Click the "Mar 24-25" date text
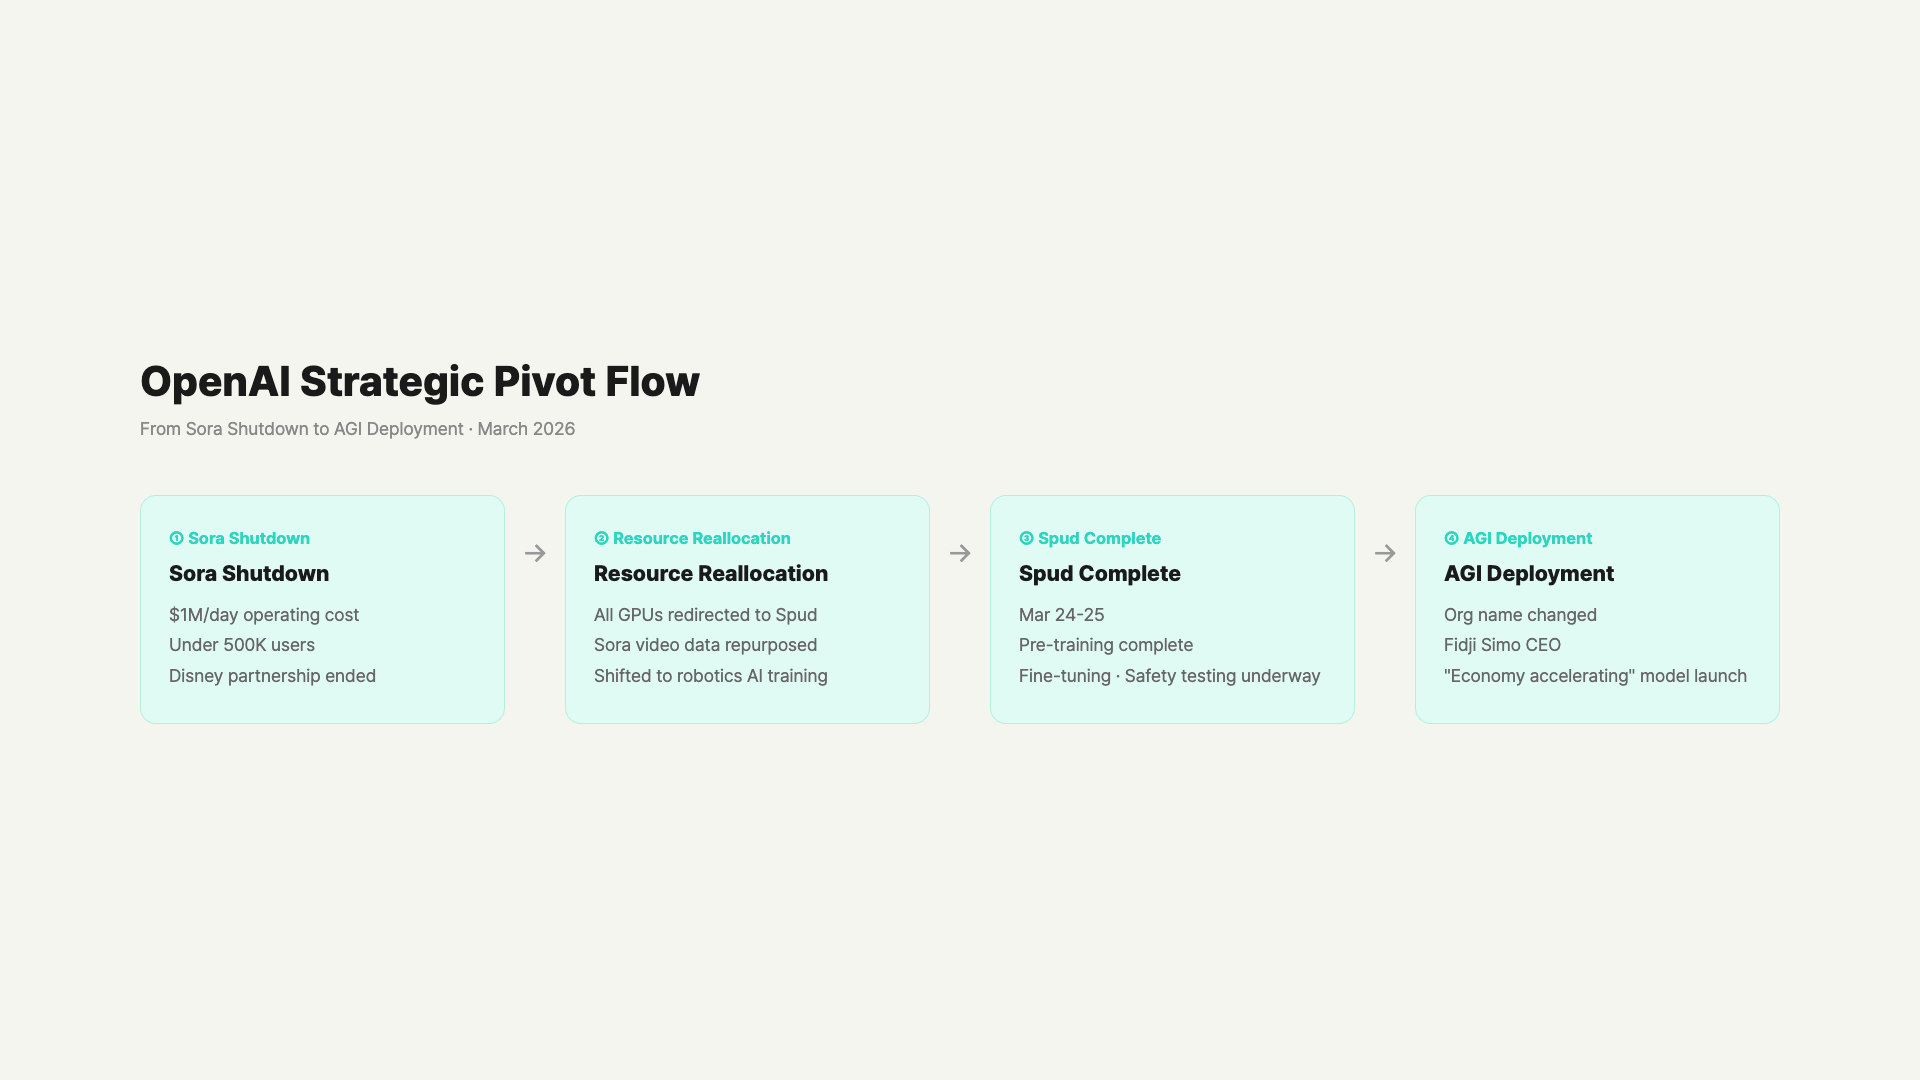Image resolution: width=1920 pixels, height=1080 pixels. 1061,615
